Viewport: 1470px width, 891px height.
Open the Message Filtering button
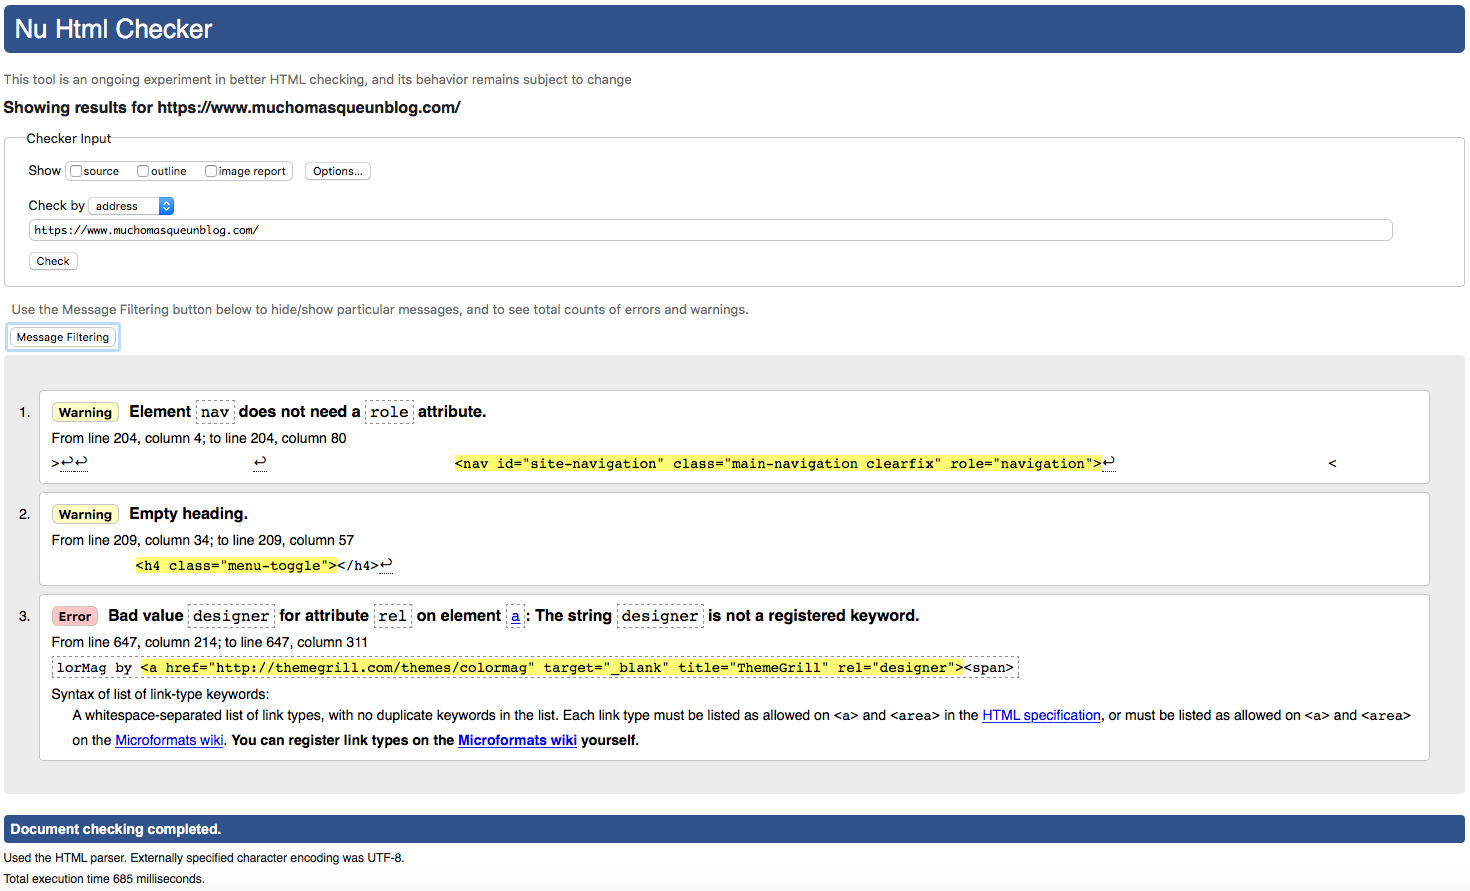coord(63,337)
